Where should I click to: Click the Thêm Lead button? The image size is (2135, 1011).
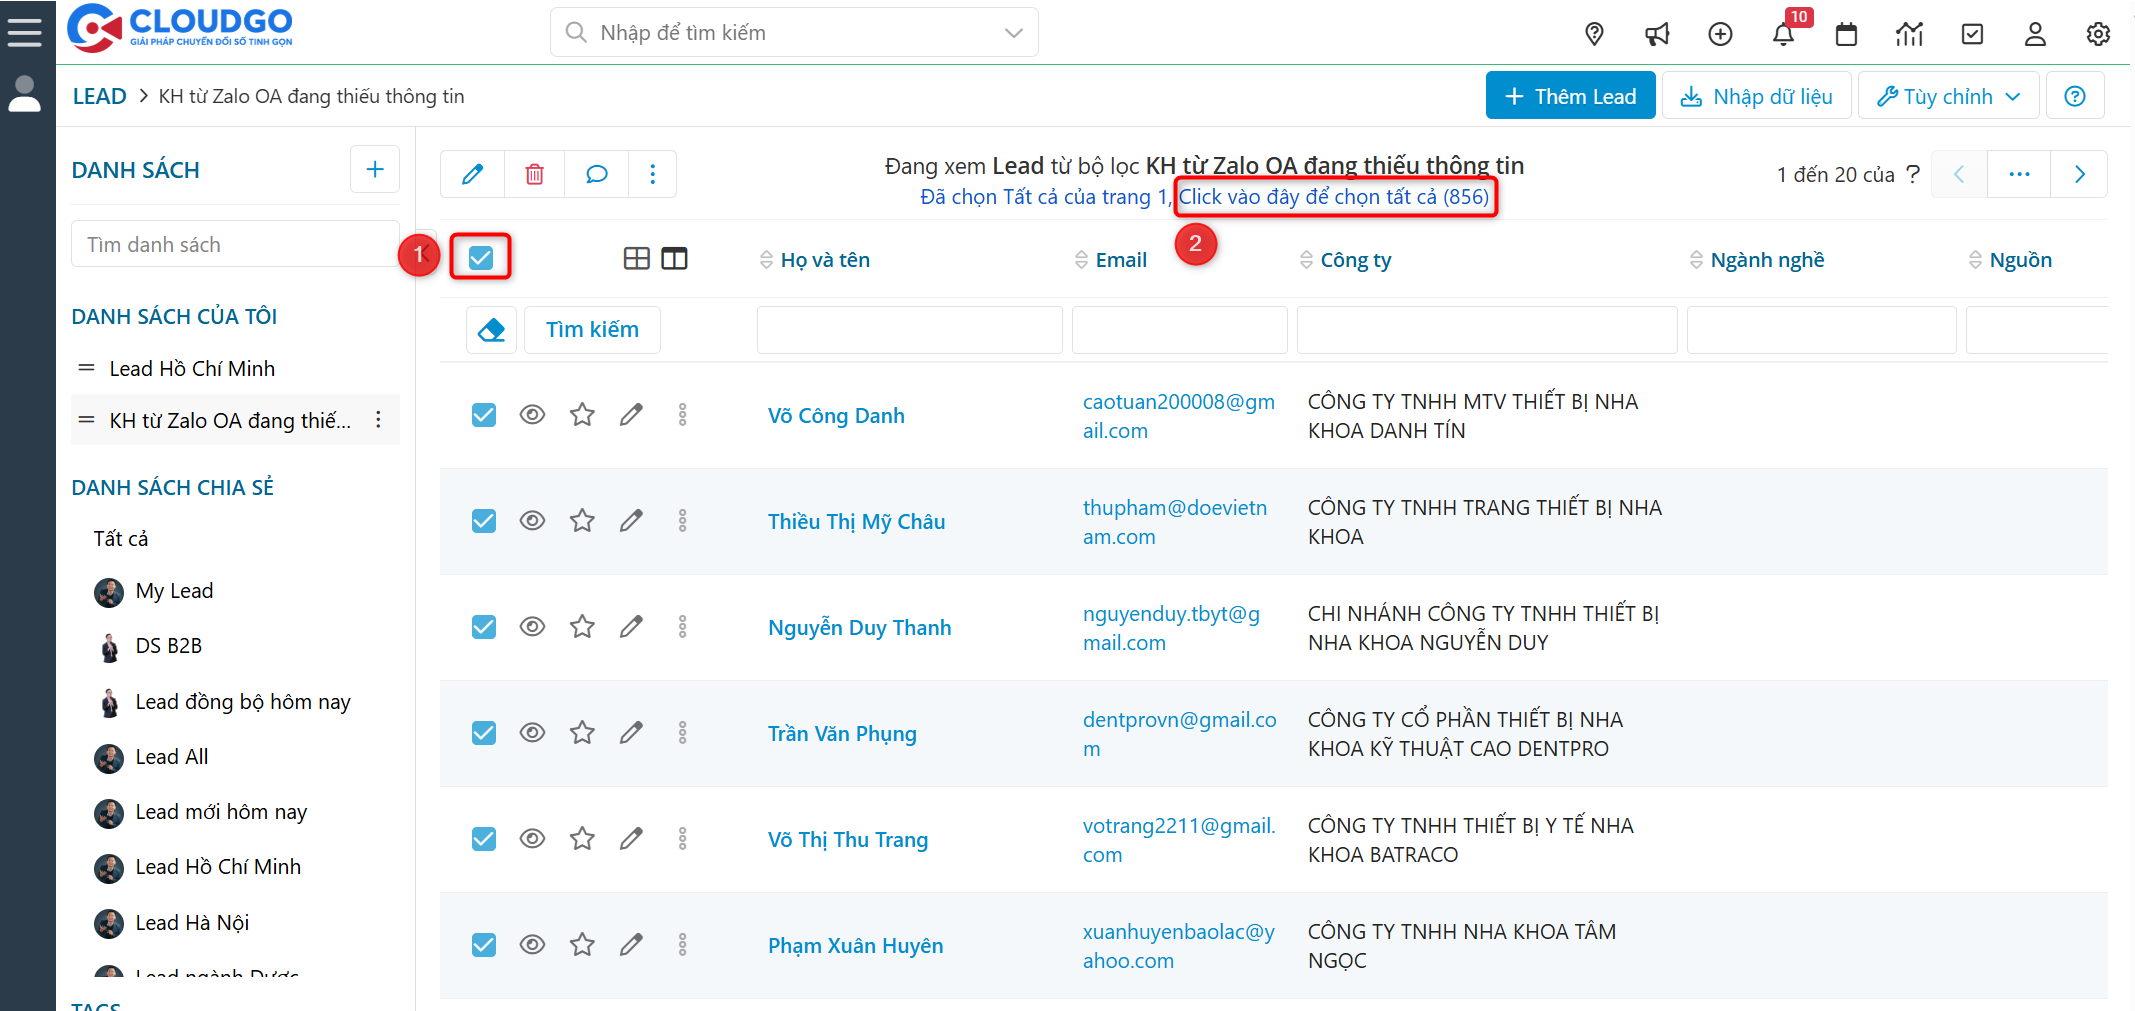[1570, 96]
